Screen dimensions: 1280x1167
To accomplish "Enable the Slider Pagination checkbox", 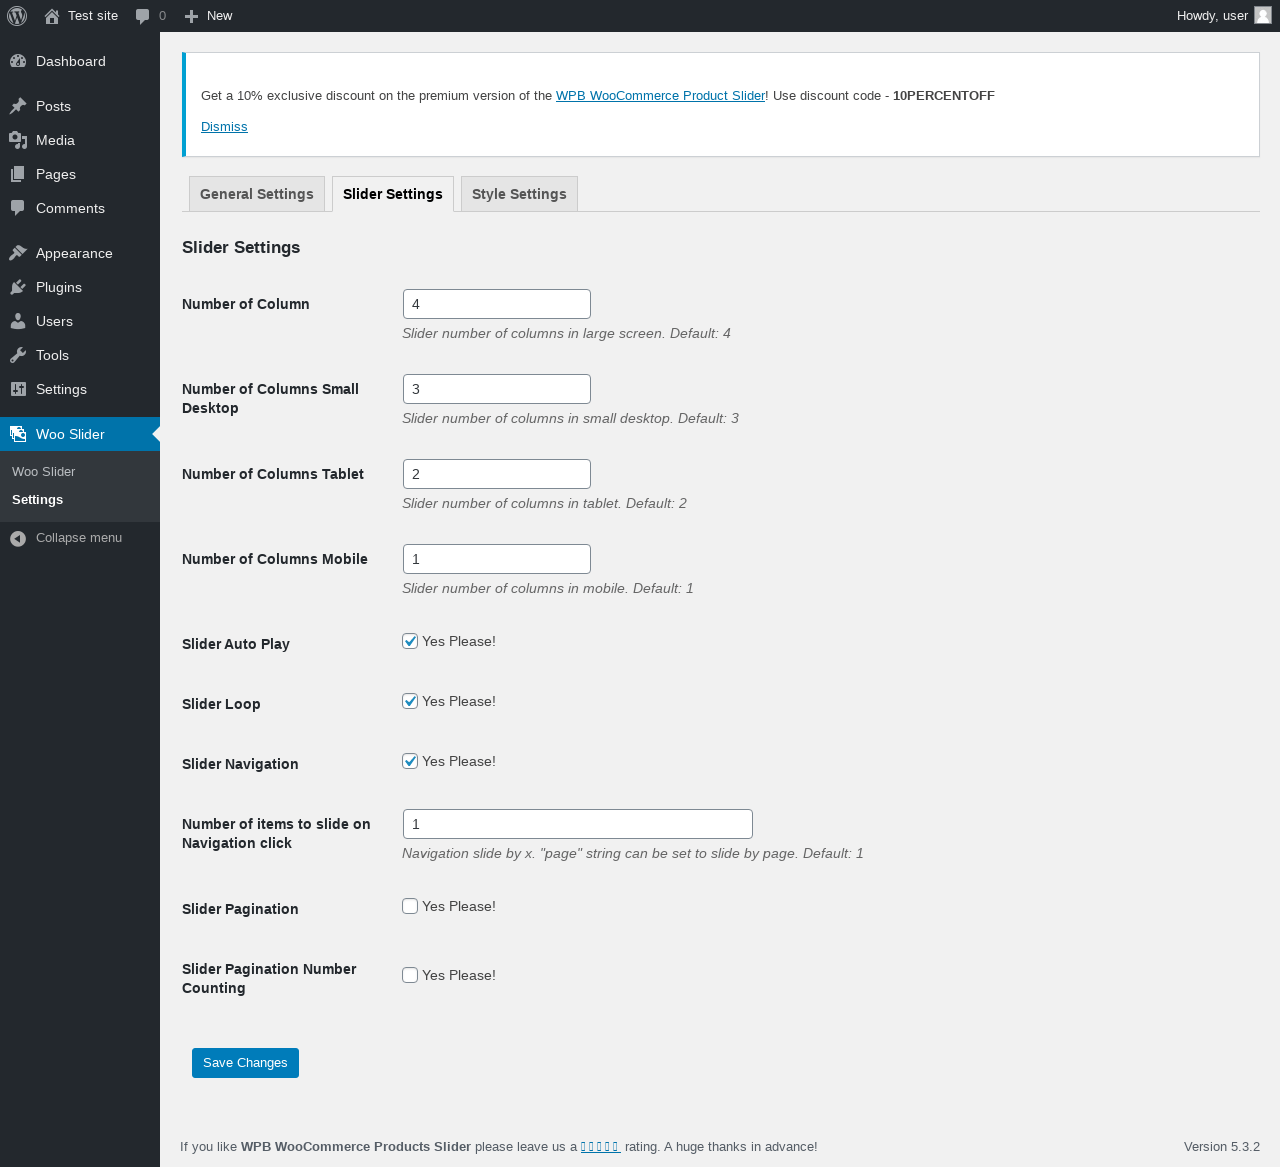I will tap(410, 906).
